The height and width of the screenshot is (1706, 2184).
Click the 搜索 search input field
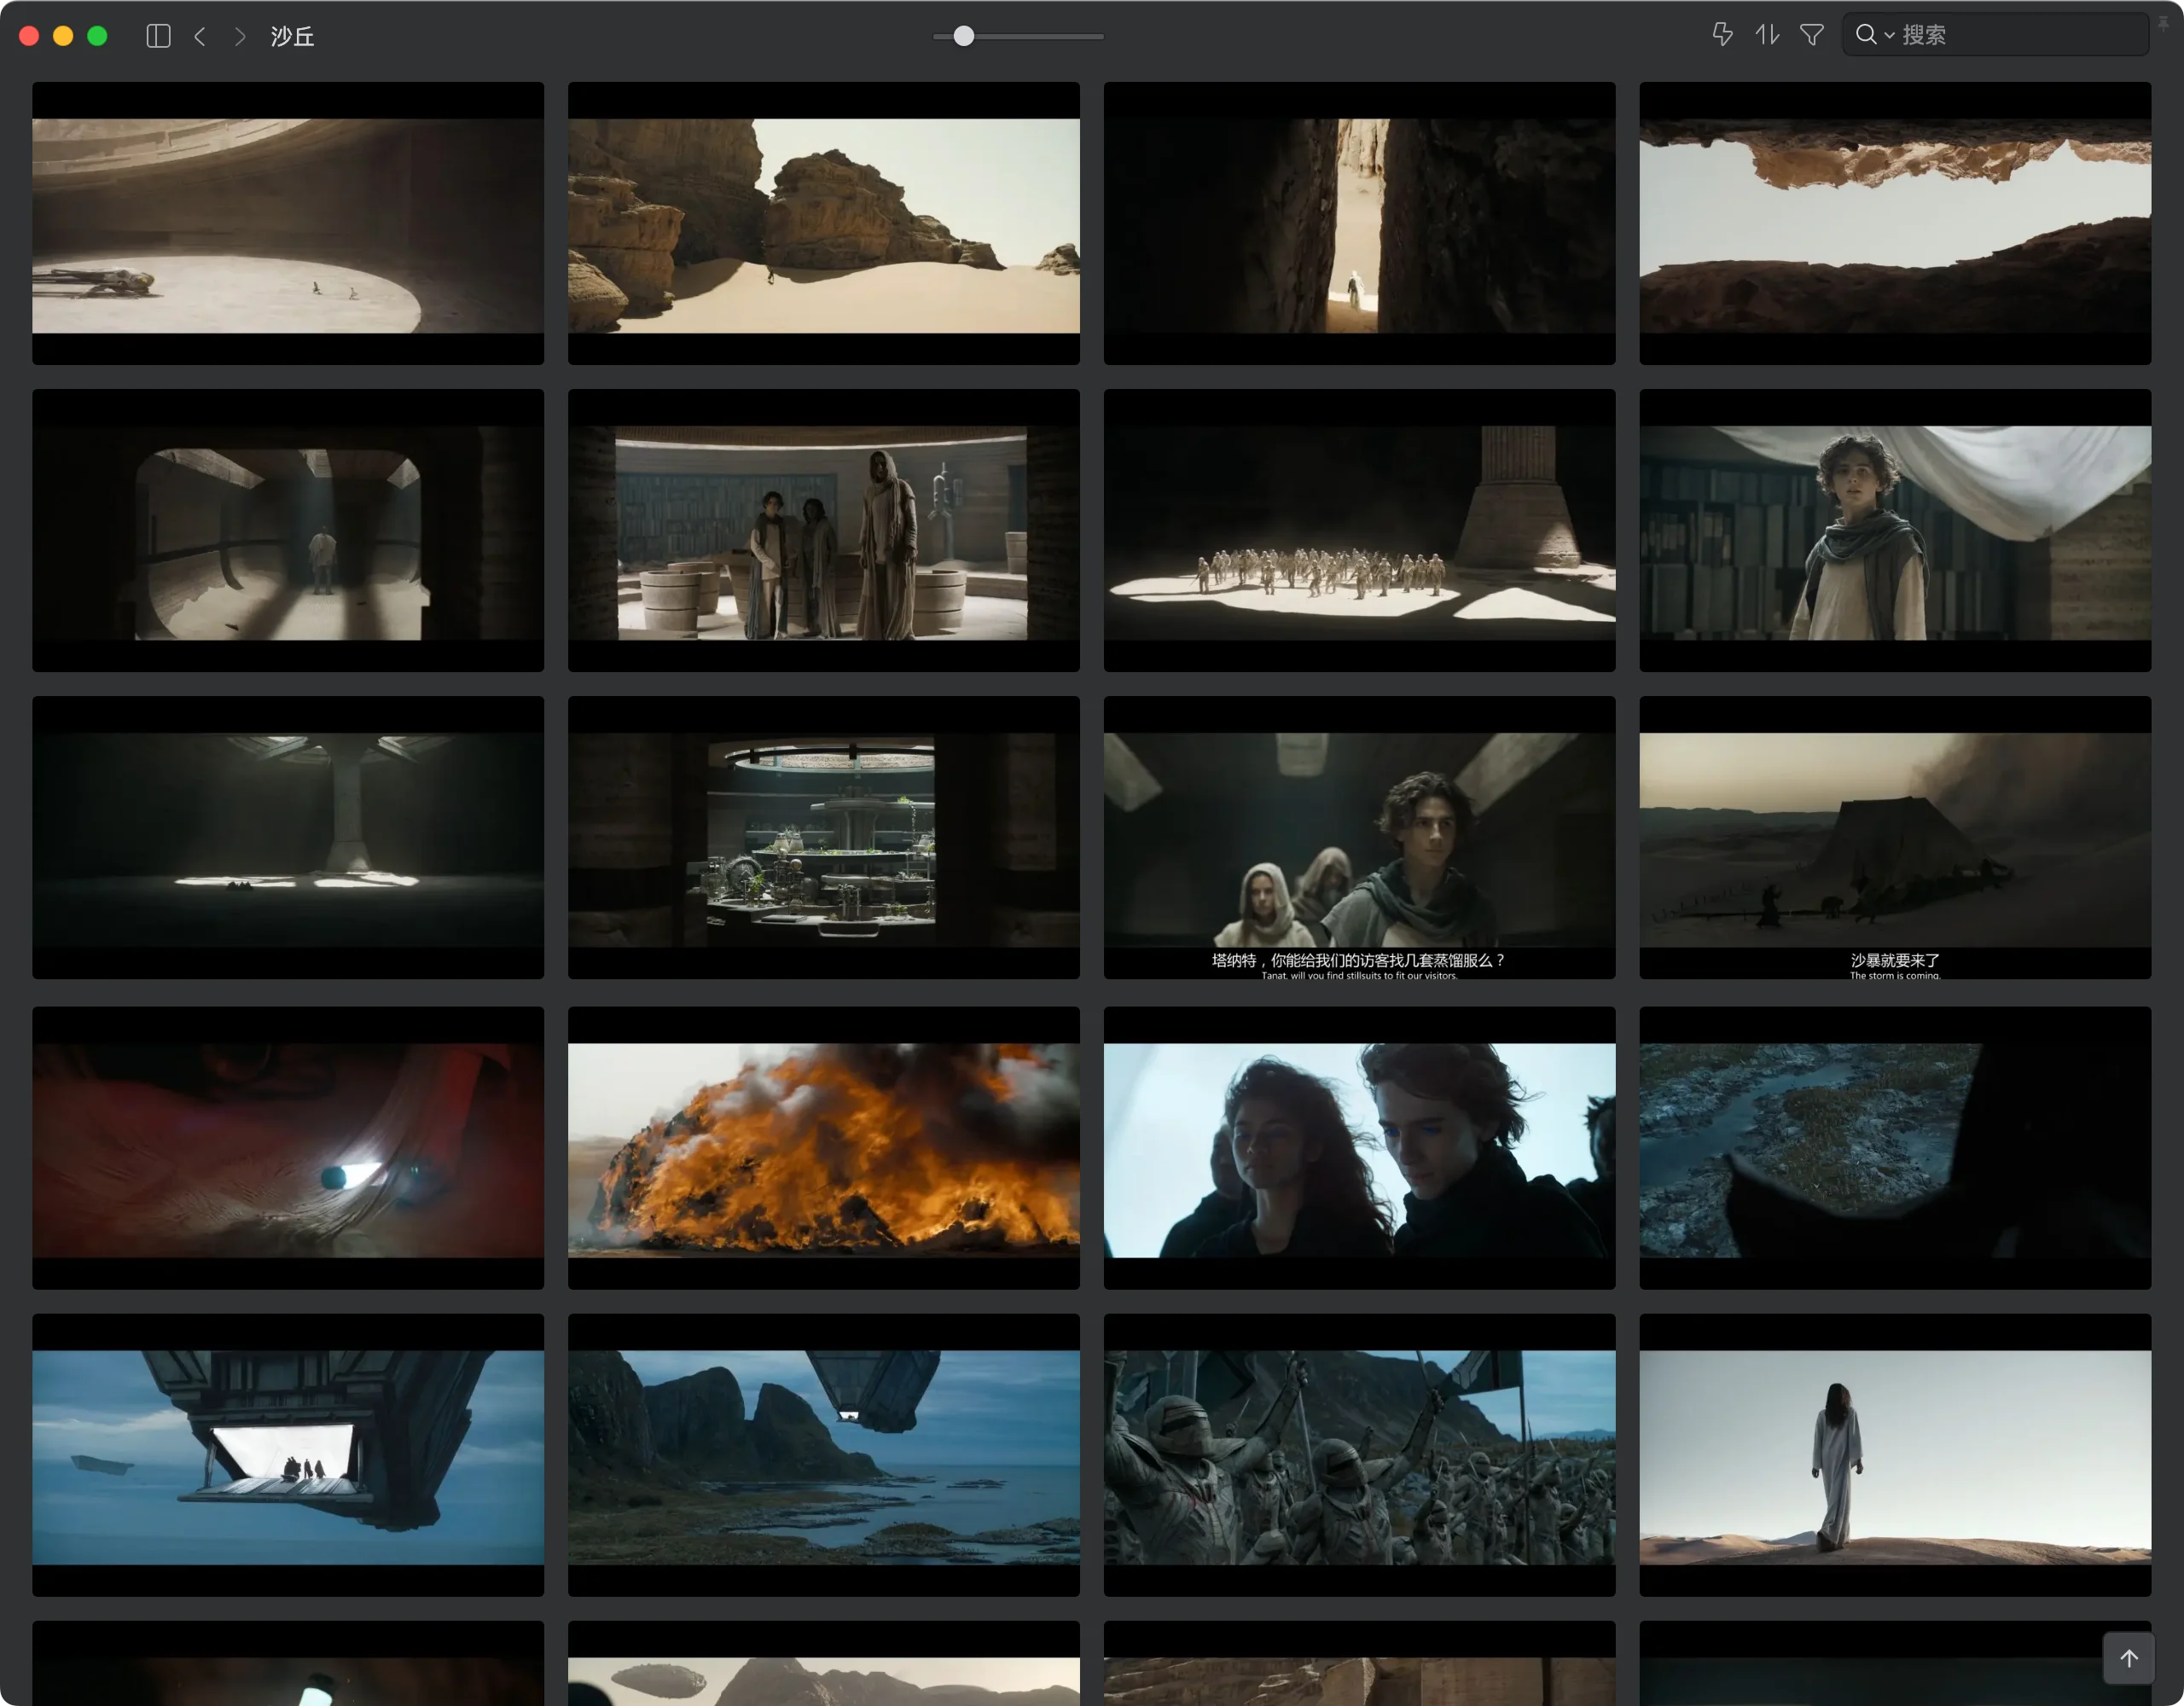pos(1996,35)
